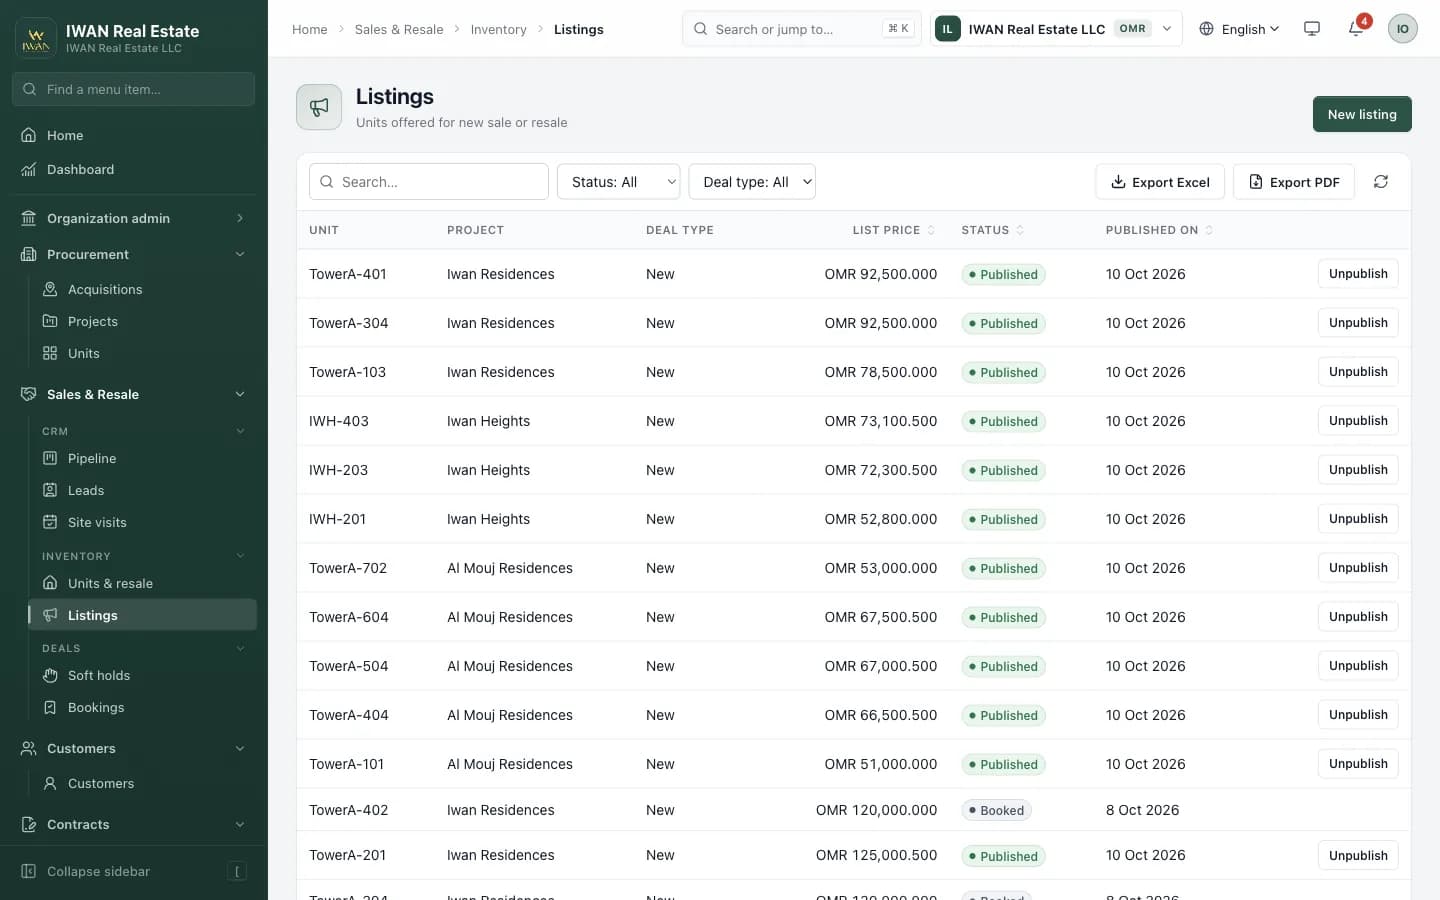The width and height of the screenshot is (1440, 900).
Task: Click the Find a menu item field
Action: click(134, 89)
